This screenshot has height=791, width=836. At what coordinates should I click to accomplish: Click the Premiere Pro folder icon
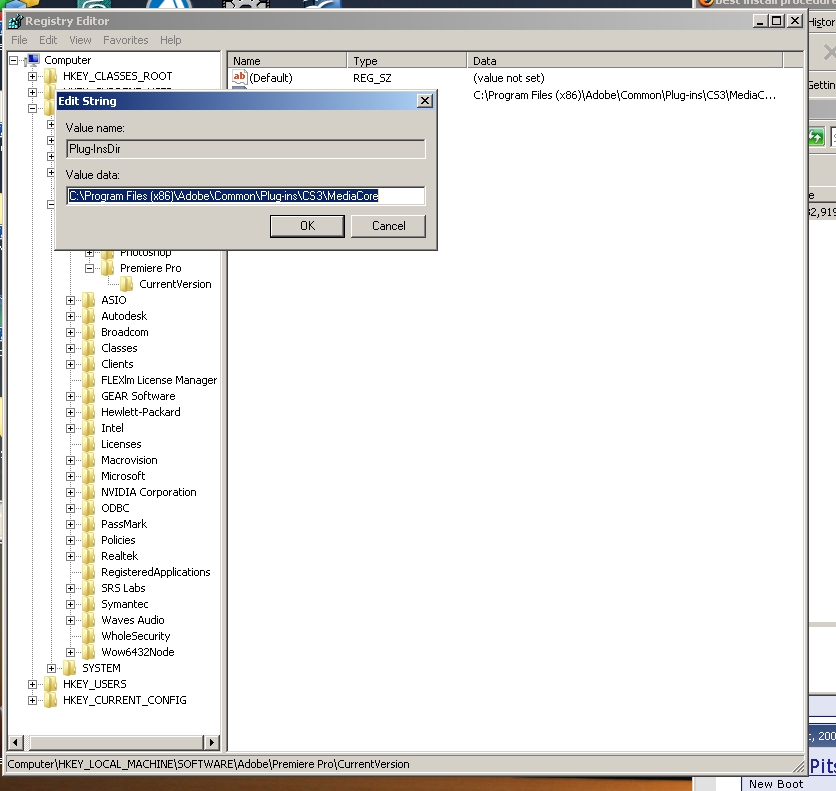pos(108,268)
